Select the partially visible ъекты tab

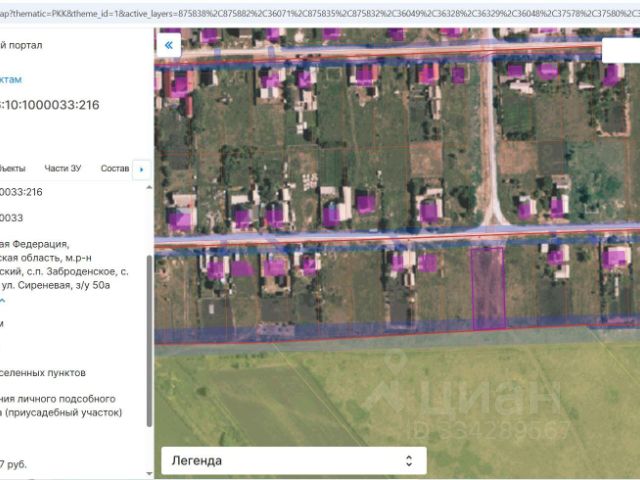click(x=13, y=168)
